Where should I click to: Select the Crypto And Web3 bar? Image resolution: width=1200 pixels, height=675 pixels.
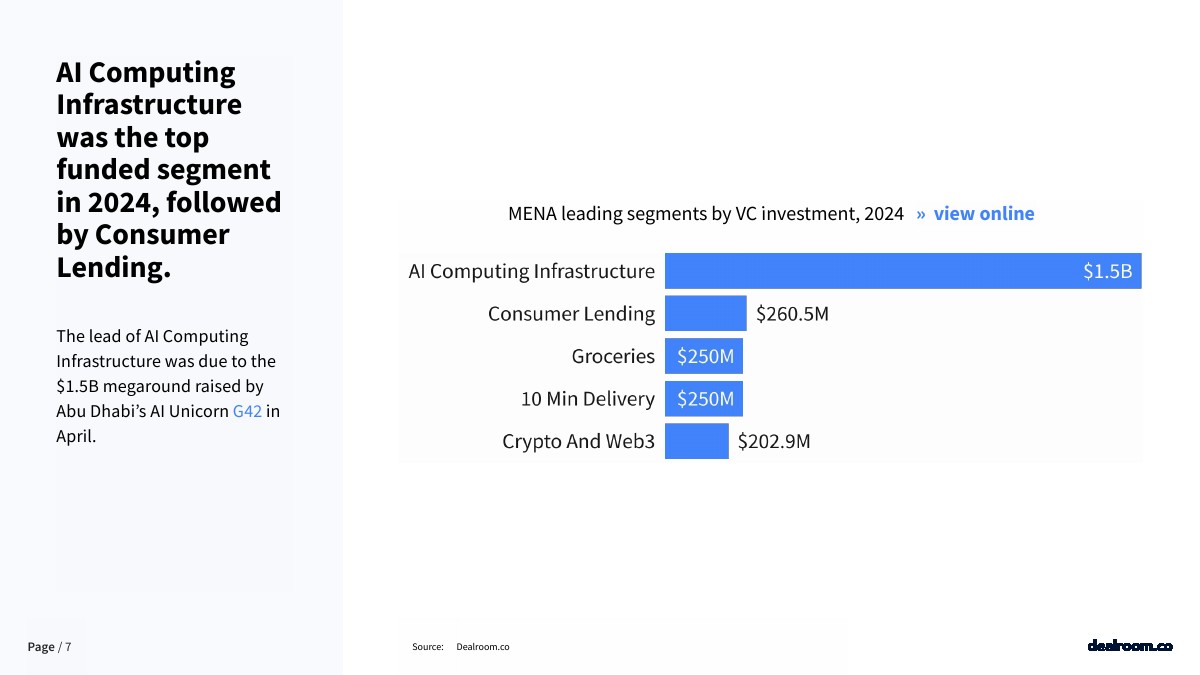pos(697,441)
